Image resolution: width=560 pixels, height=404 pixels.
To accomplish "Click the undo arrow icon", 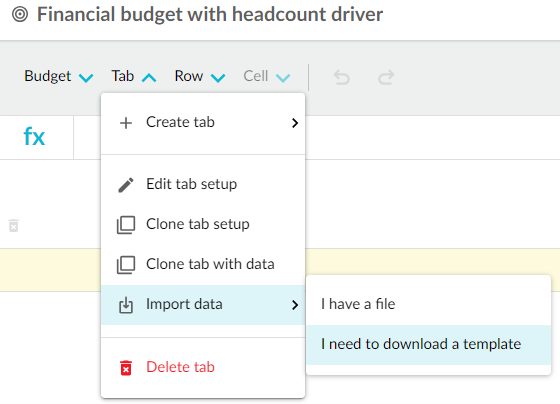I will click(x=341, y=78).
